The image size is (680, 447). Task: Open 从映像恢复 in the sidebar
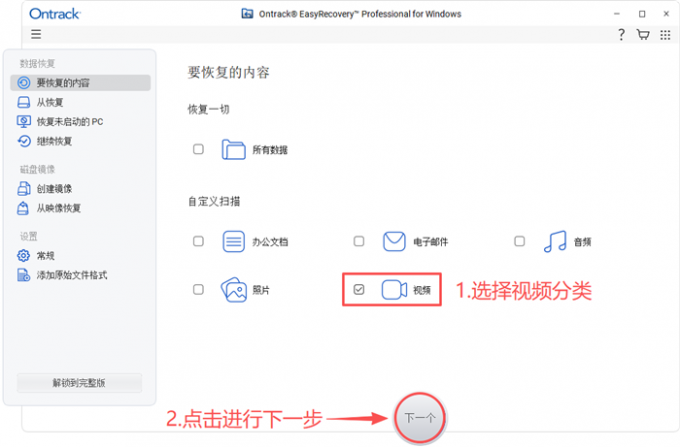[x=81, y=208]
